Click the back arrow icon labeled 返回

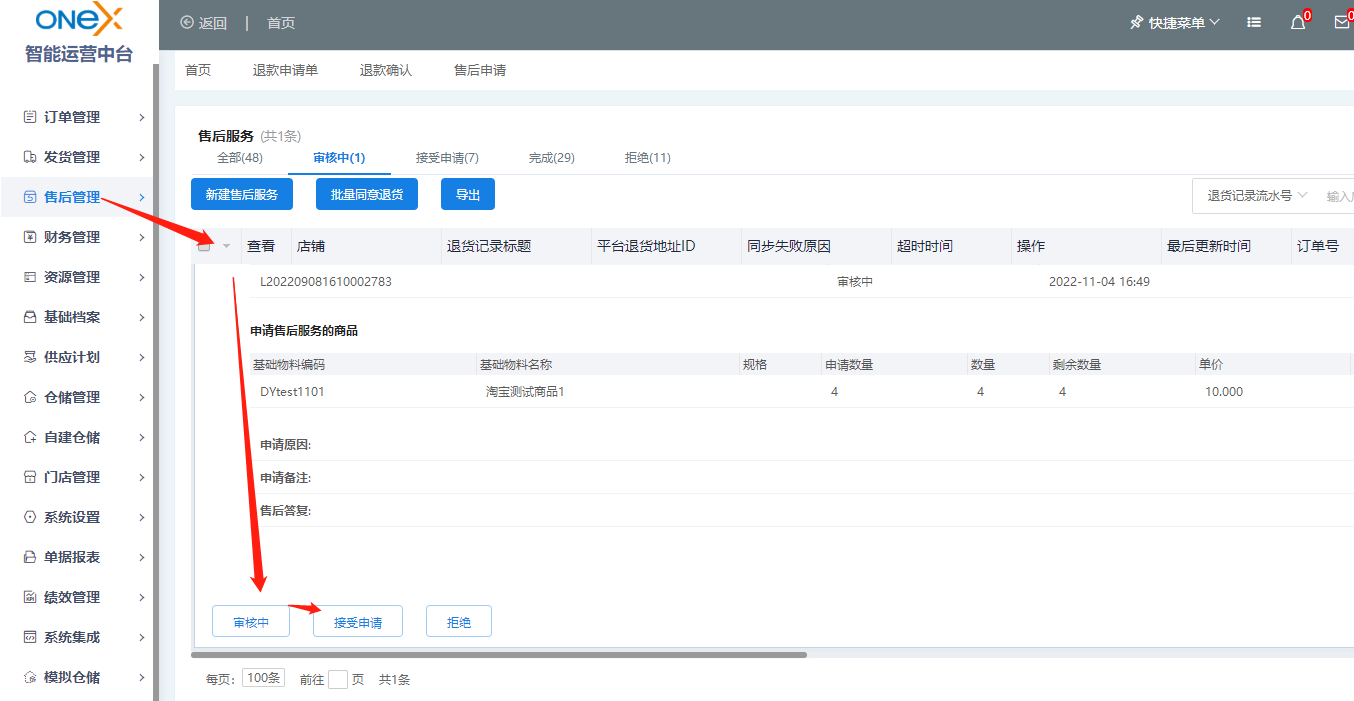coord(187,23)
